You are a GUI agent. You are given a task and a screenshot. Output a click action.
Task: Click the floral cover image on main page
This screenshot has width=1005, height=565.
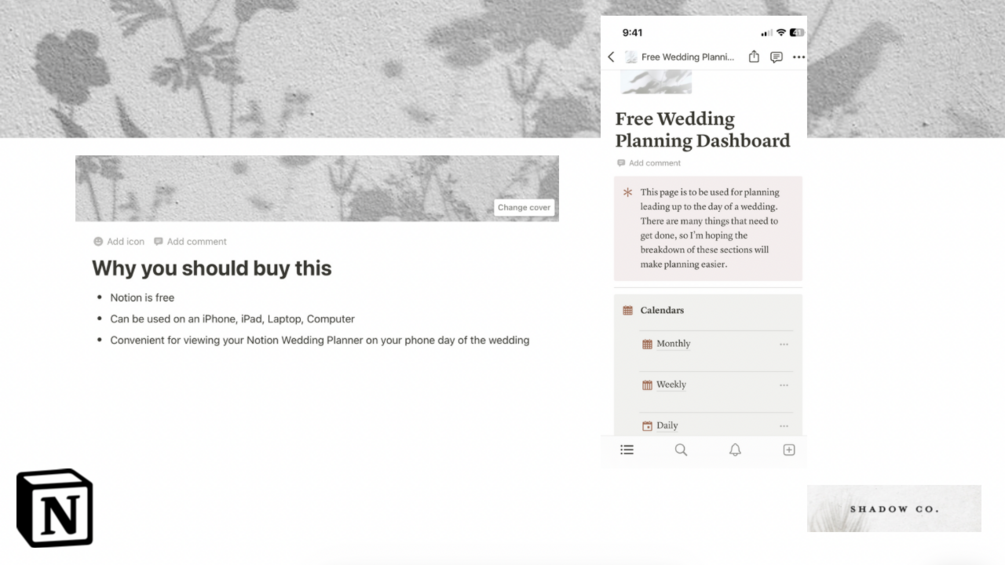317,188
